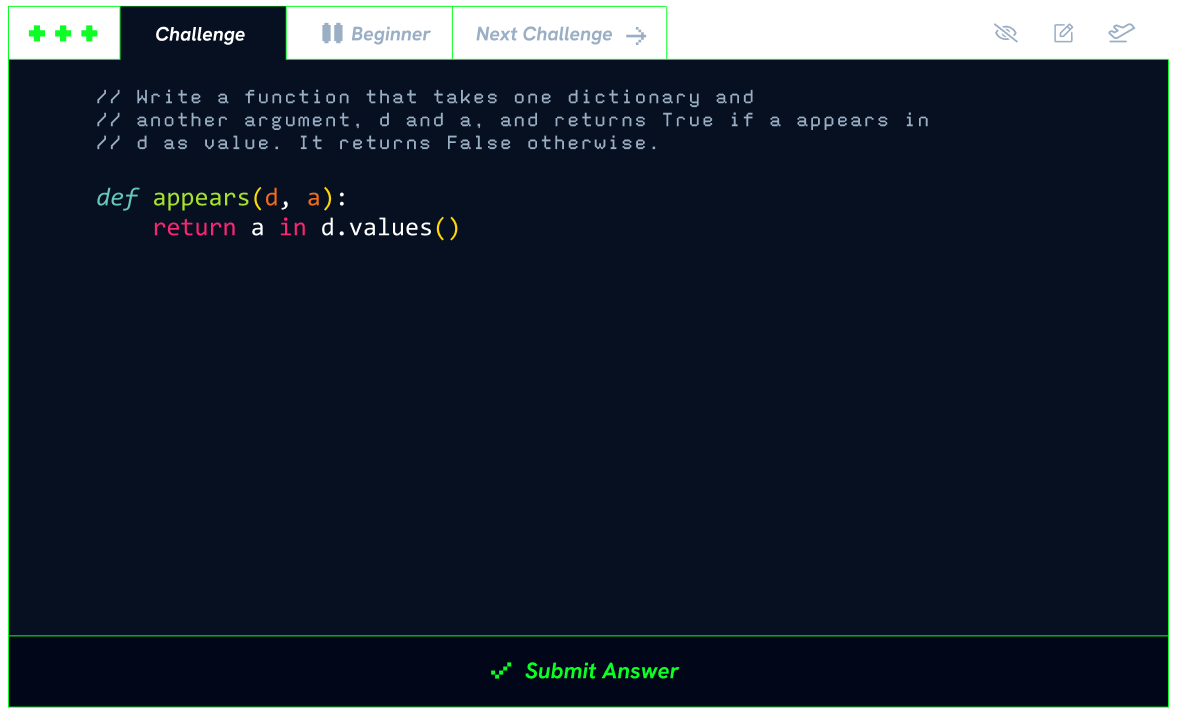Toggle the crossed-out eye visibility icon

tap(1005, 34)
